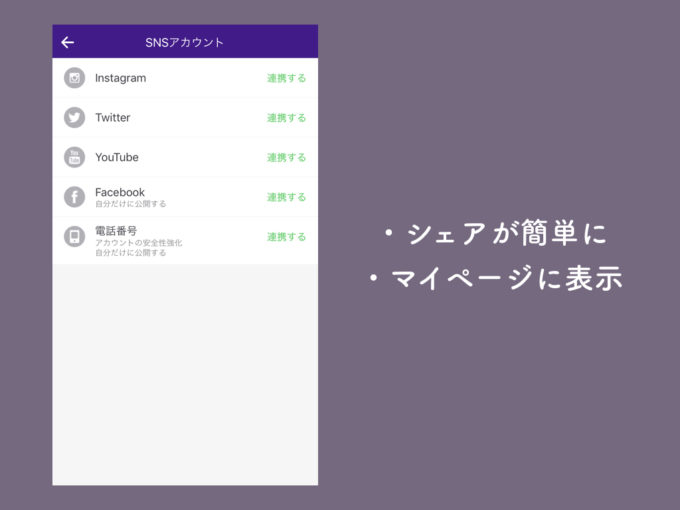Image resolution: width=680 pixels, height=510 pixels.
Task: Click the マイページに表示 caption
Action: click(x=496, y=278)
